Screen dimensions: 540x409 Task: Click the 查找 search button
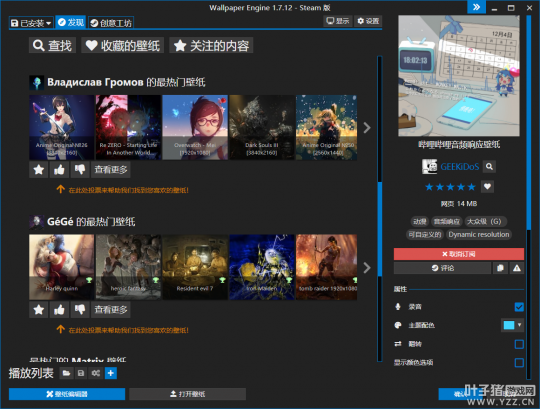coord(52,45)
